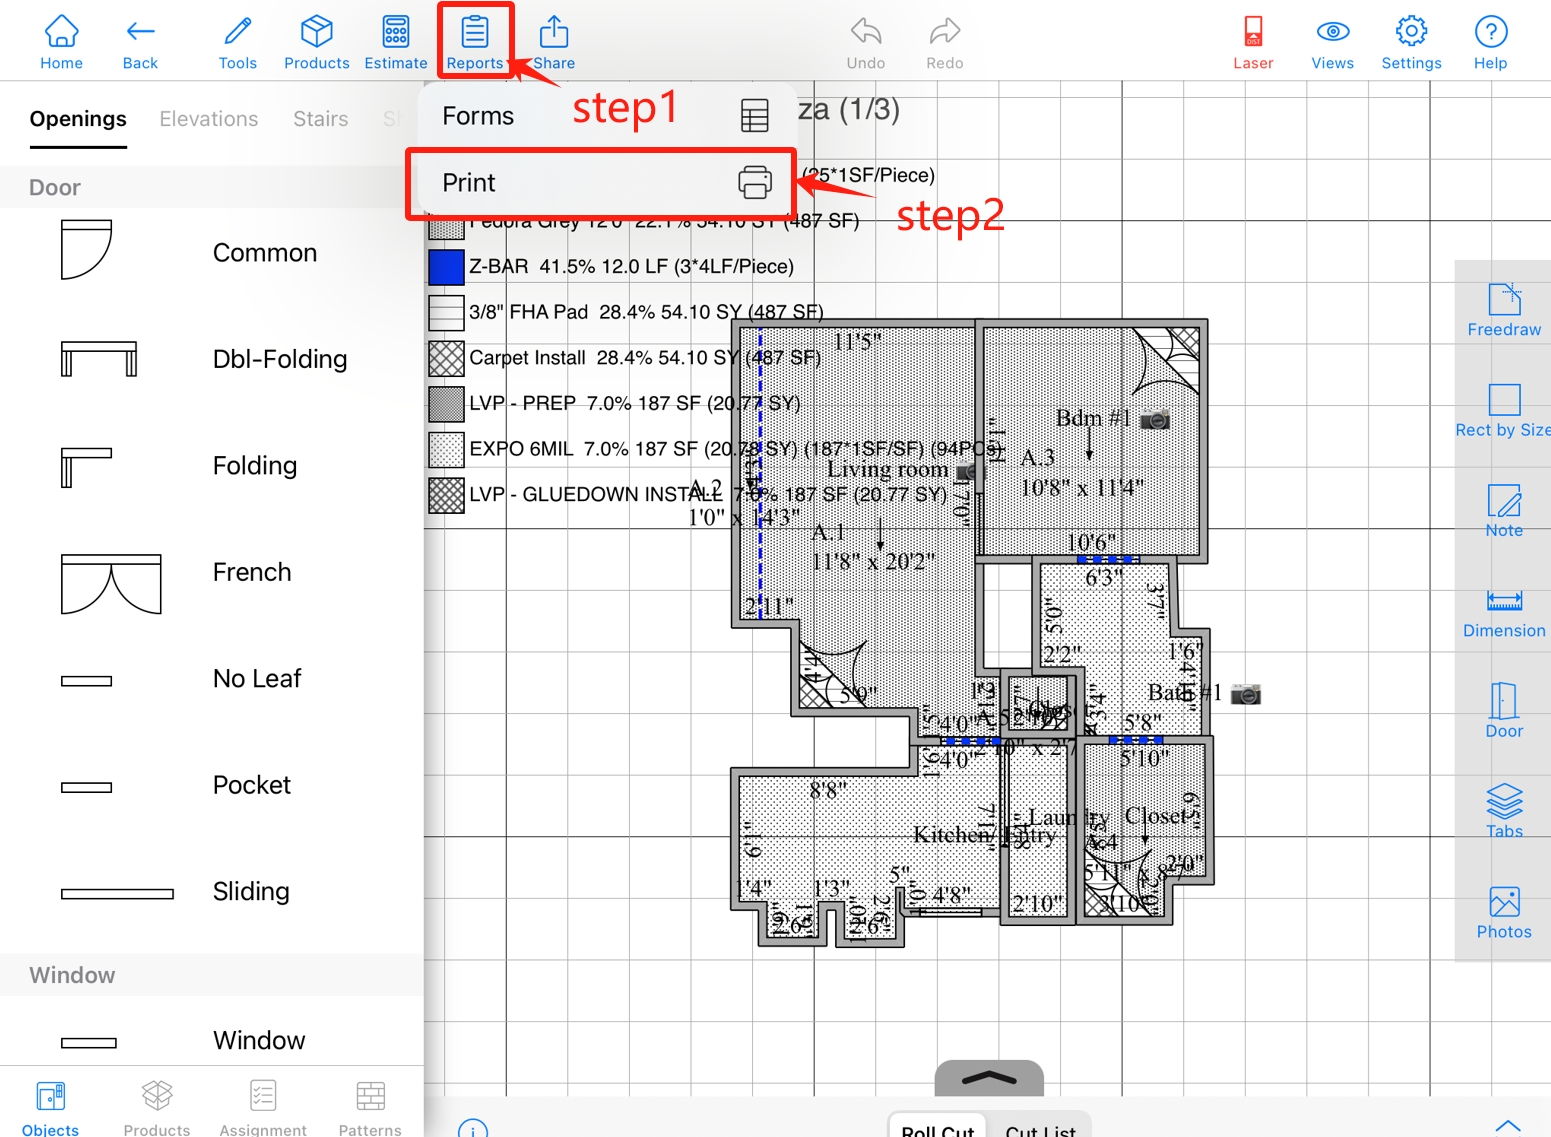Image resolution: width=1551 pixels, height=1137 pixels.
Task: Select the Door tool in right sidebar
Action: click(x=1504, y=711)
